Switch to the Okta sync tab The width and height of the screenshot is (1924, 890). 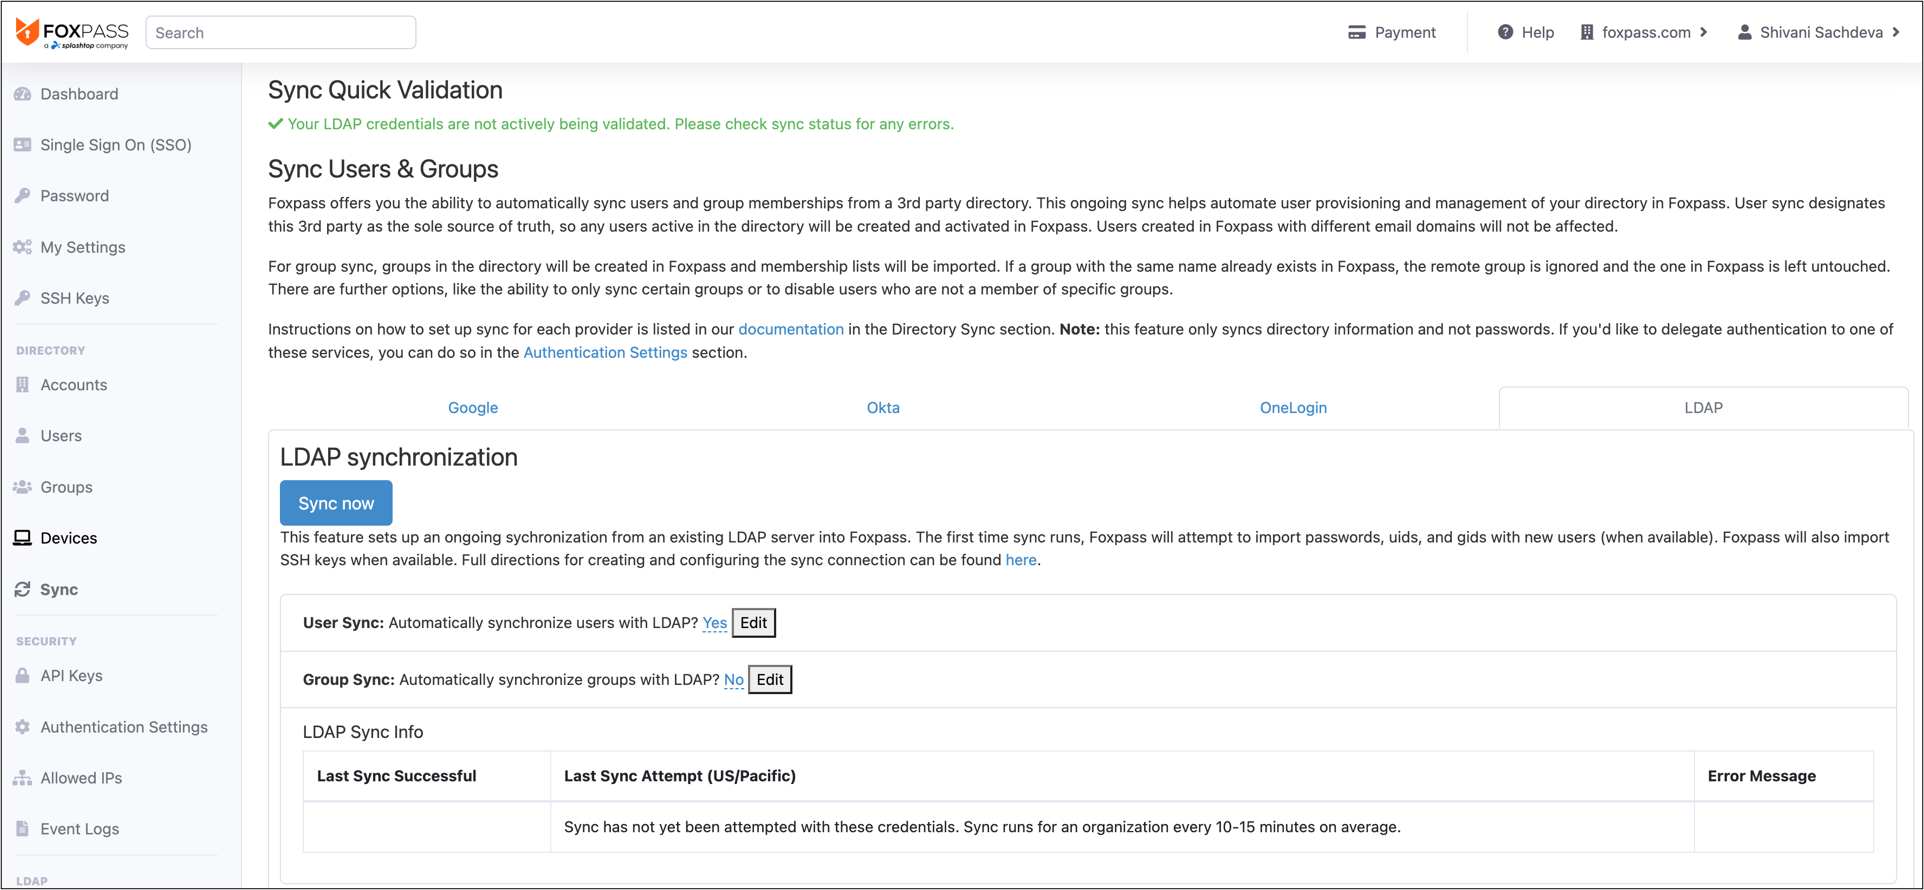[x=883, y=408]
